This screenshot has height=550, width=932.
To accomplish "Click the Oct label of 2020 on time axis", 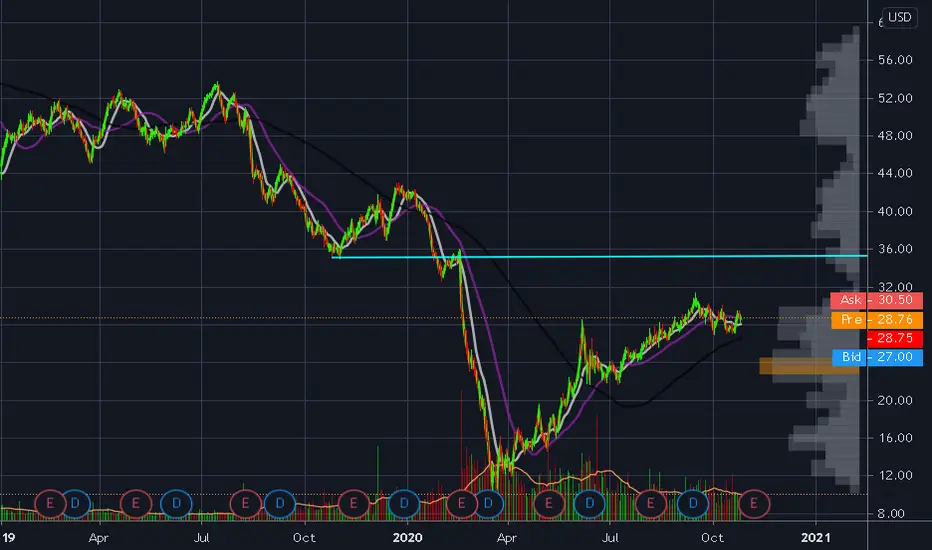I will [713, 538].
